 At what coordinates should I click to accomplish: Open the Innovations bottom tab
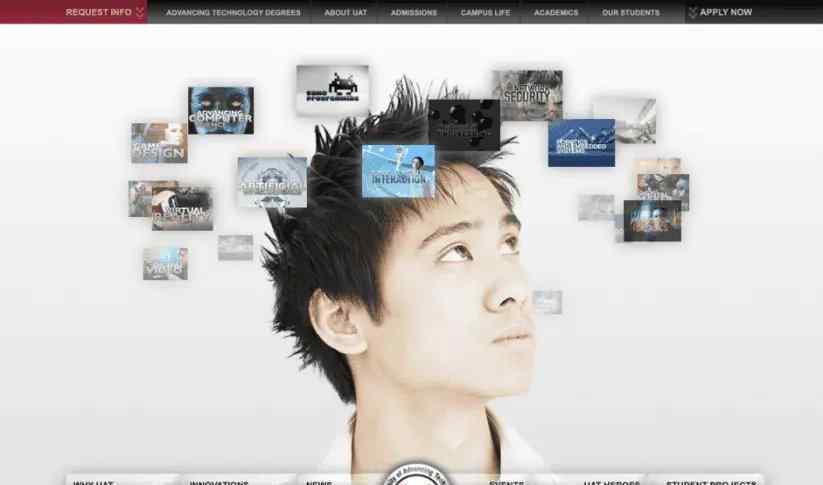219,482
